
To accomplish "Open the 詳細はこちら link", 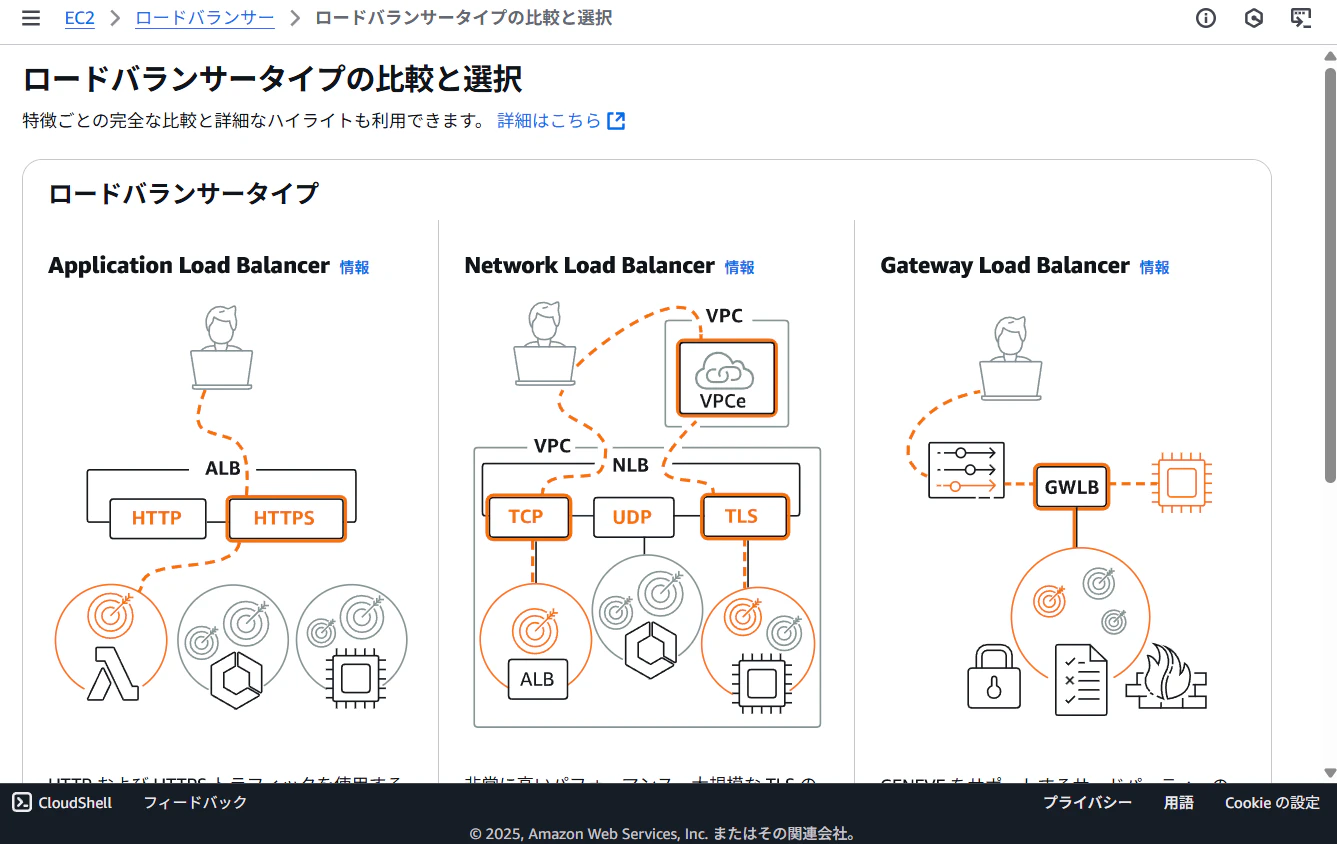I will (549, 121).
